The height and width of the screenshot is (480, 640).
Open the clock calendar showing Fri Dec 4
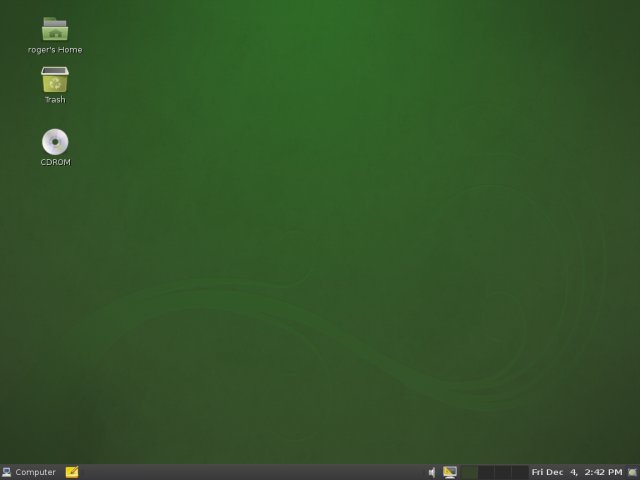tap(577, 473)
